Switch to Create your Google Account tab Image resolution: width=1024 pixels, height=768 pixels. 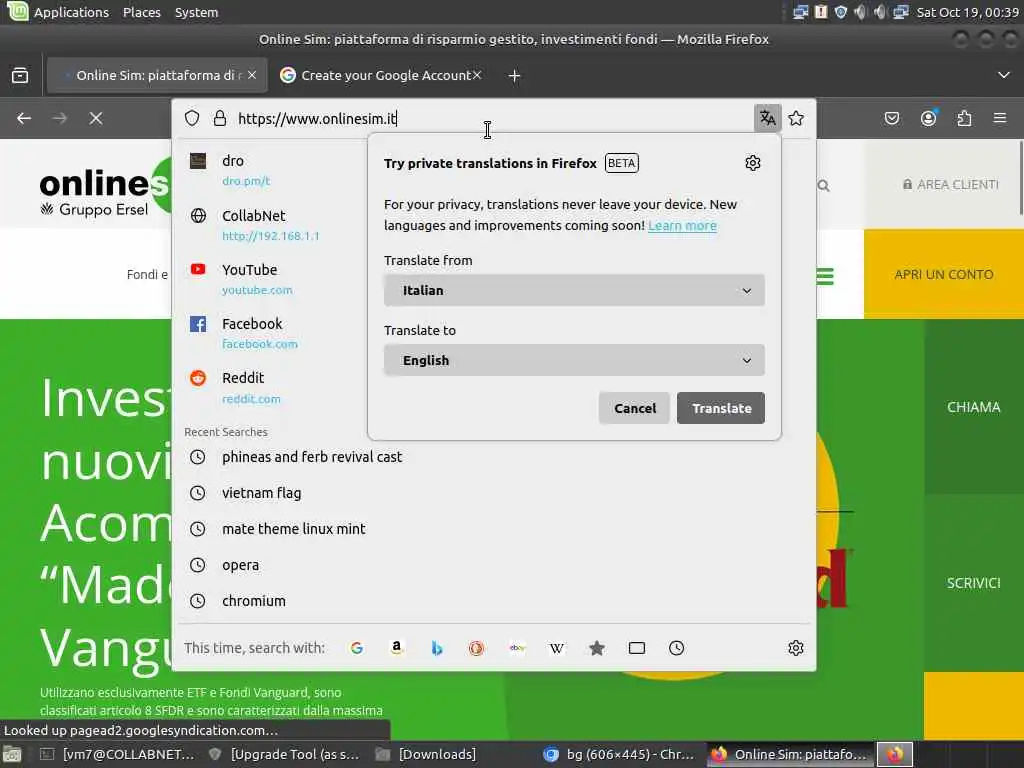380,76
